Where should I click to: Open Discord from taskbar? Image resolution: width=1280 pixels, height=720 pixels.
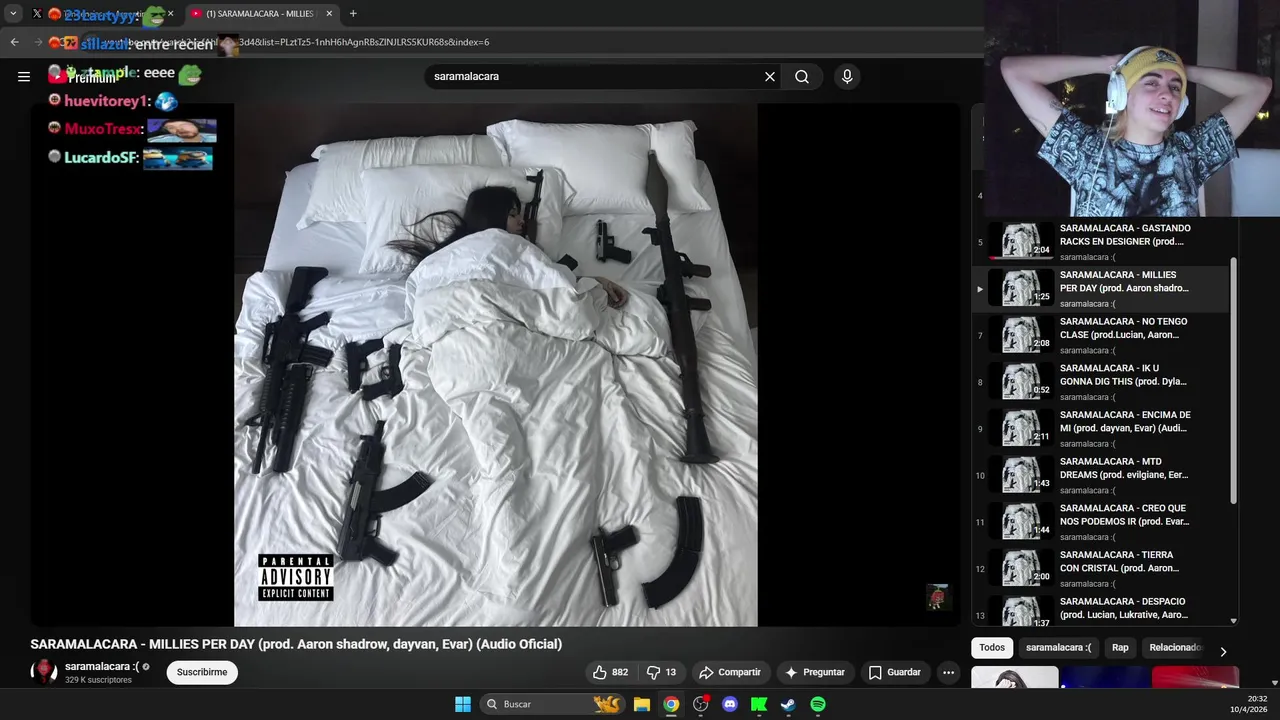coord(730,704)
